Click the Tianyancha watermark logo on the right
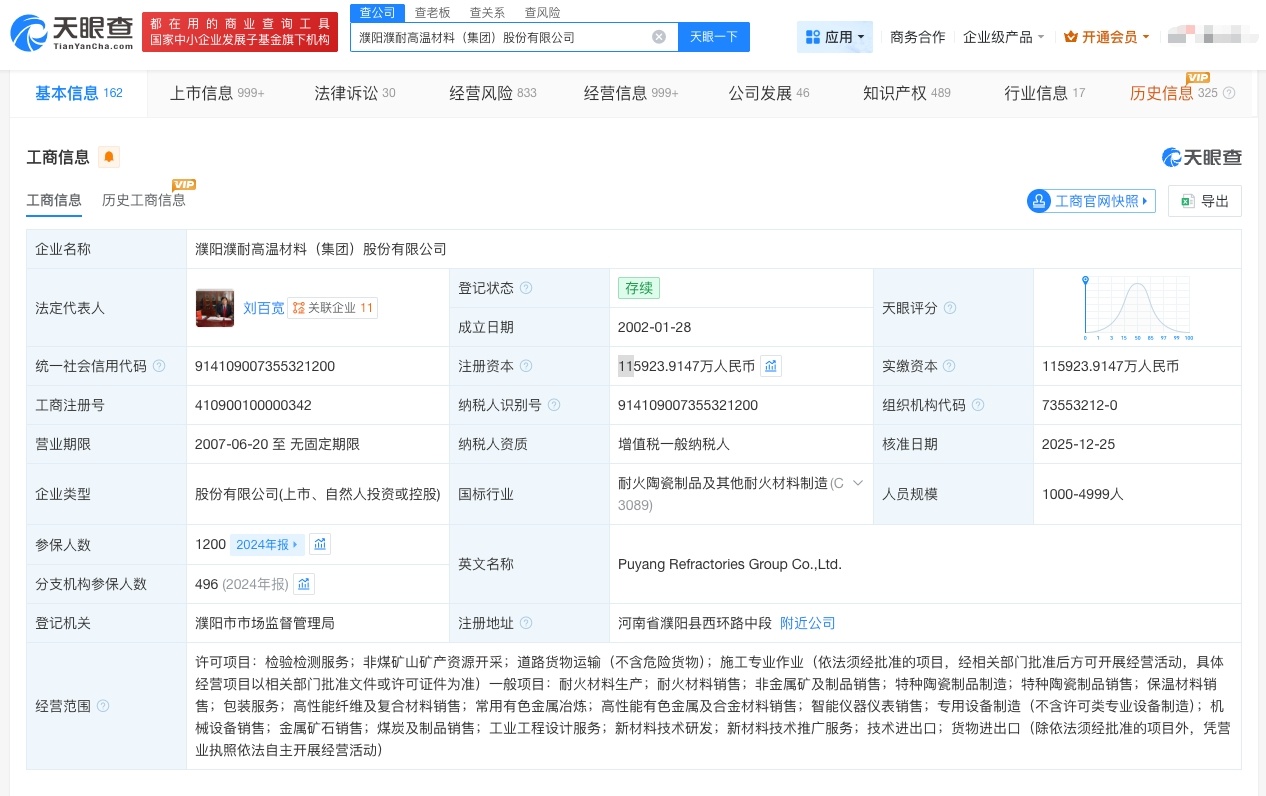The image size is (1266, 796). (1201, 157)
